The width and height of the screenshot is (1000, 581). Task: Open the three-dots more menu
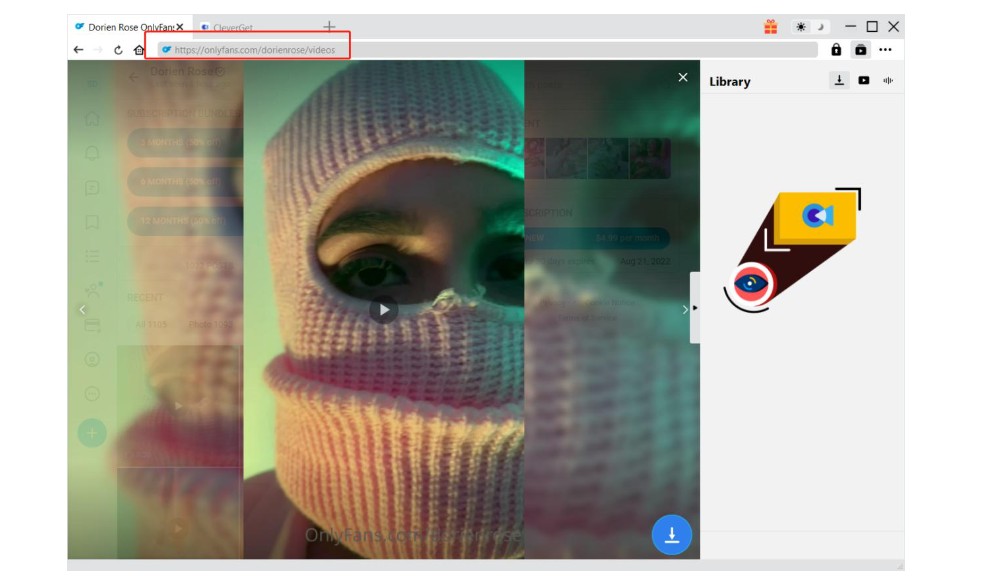click(x=885, y=50)
